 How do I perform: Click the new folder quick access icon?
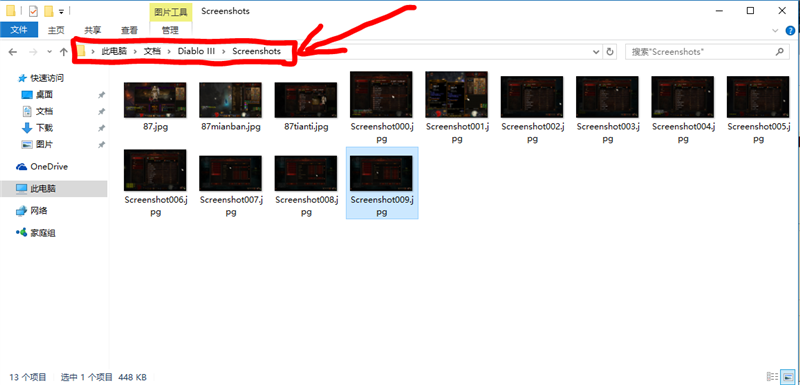48,11
